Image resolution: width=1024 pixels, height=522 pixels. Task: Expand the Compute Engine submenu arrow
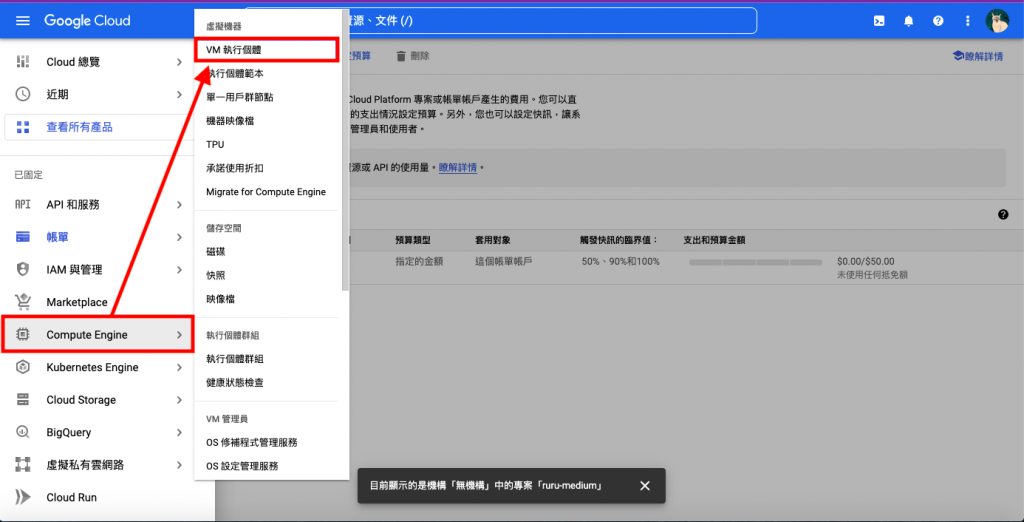tap(179, 334)
